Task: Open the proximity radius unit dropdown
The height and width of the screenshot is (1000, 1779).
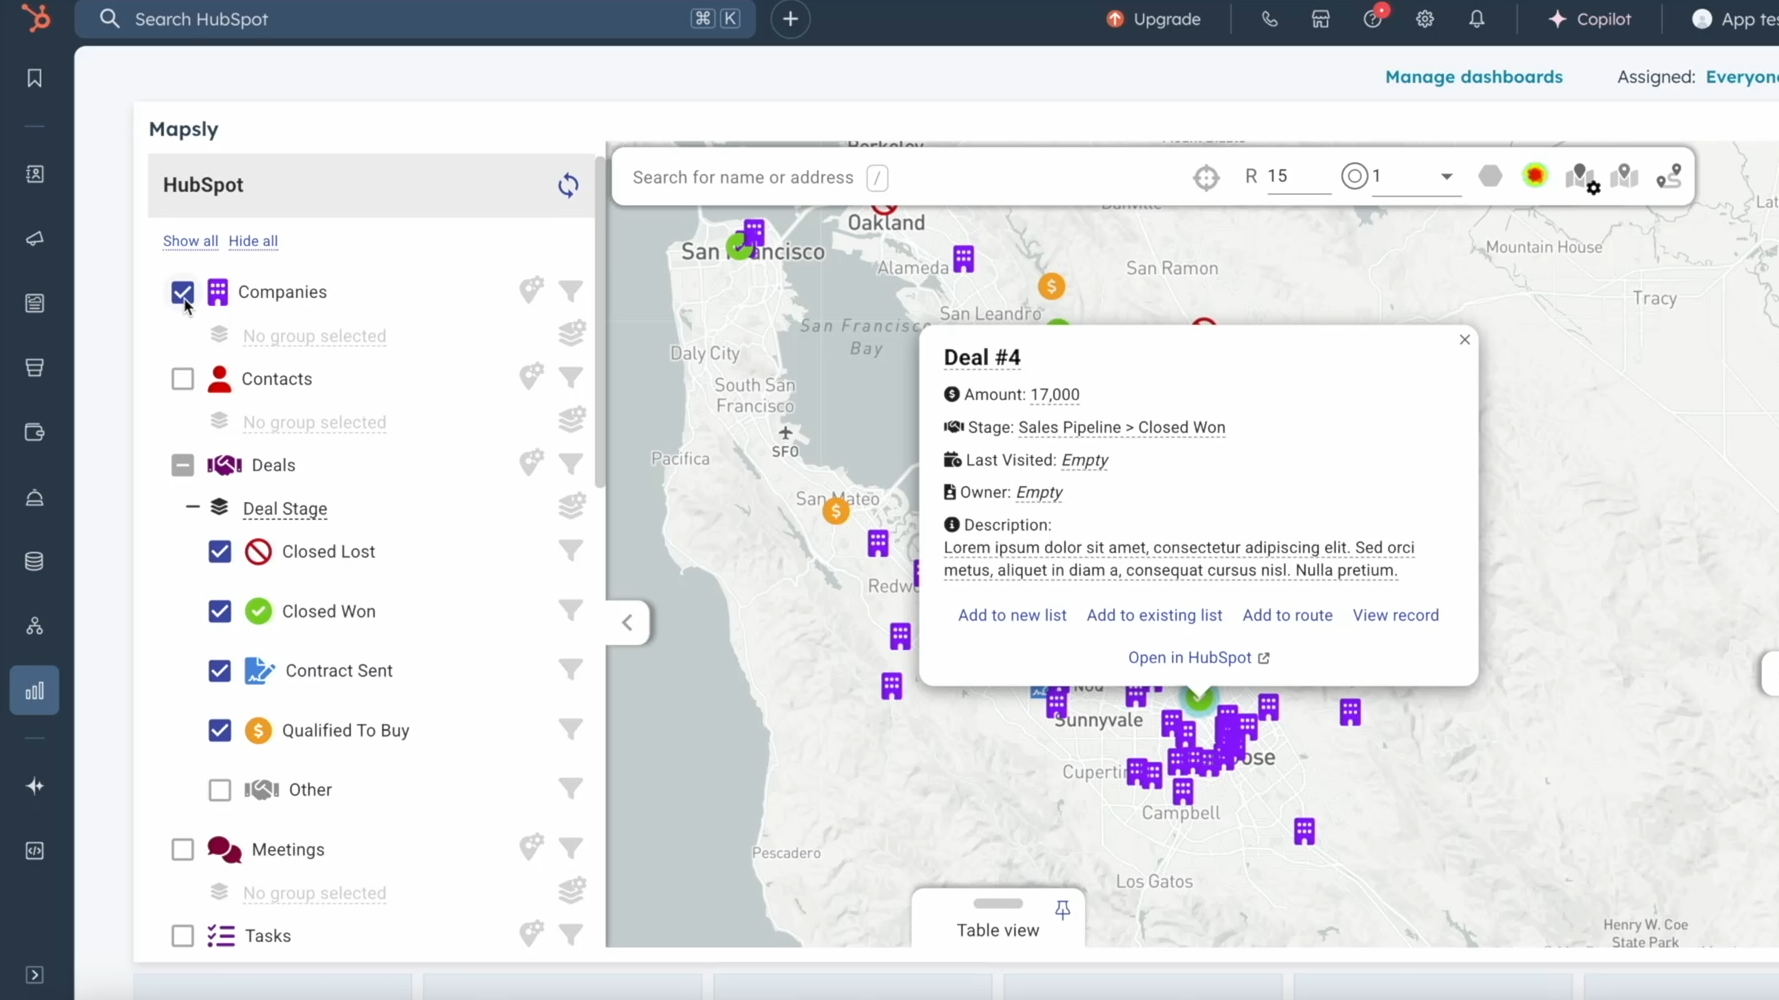Action: coord(1446,176)
